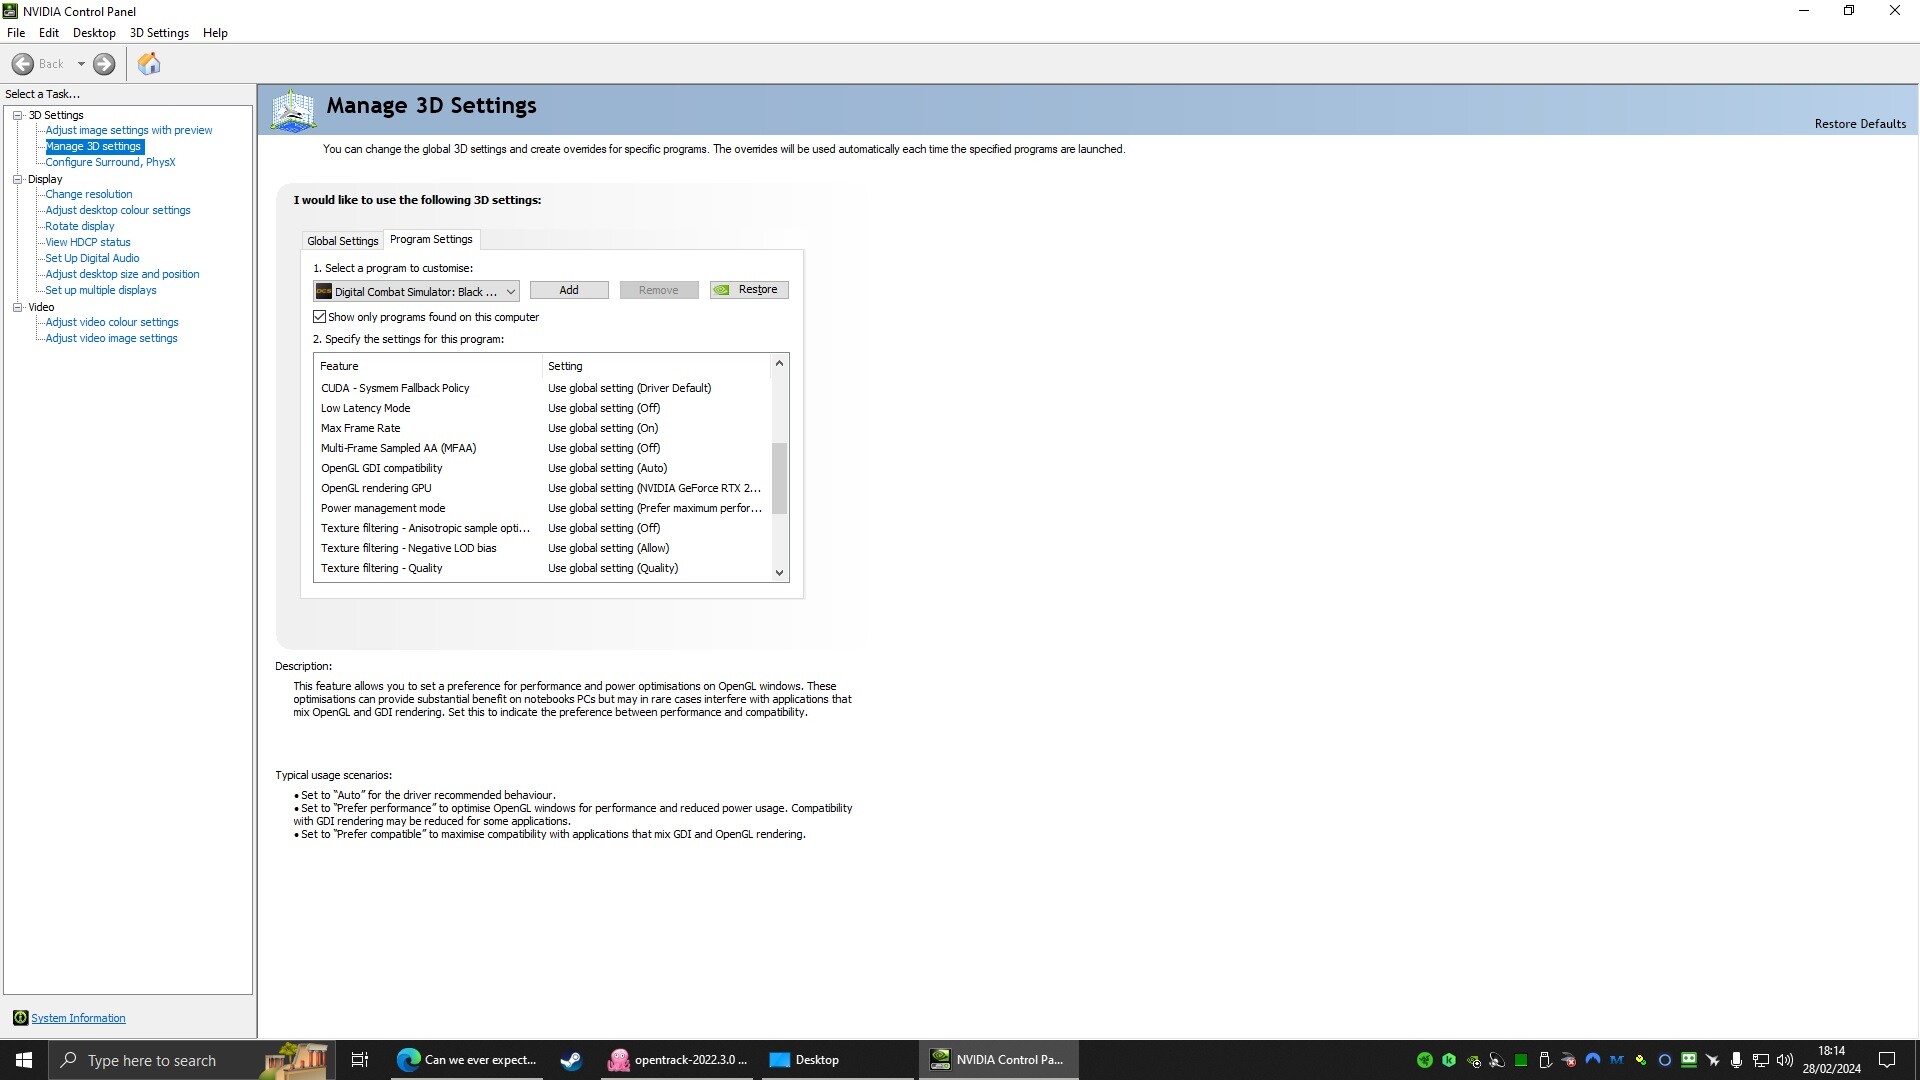Screen dimensions: 1920x1080
Task: Open Adjust image settings with preview
Action: tap(129, 130)
